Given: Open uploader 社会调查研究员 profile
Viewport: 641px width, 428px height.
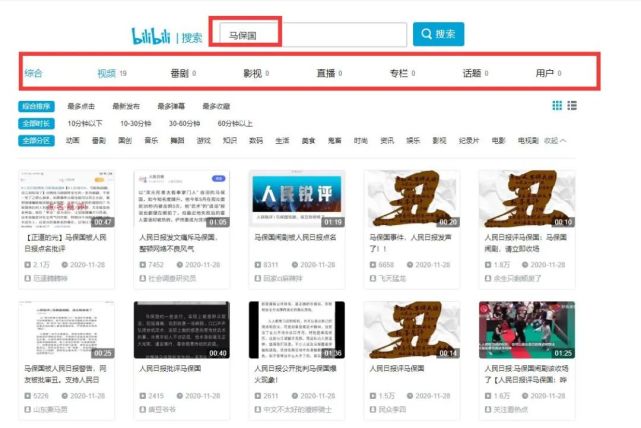Looking at the screenshot, I should coord(168,278).
